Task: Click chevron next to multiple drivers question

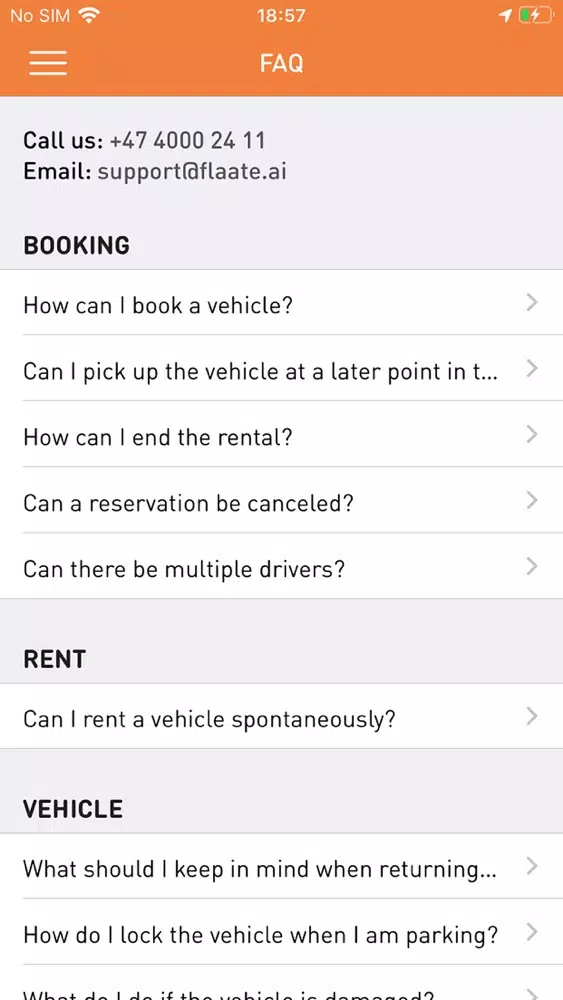Action: (x=532, y=566)
